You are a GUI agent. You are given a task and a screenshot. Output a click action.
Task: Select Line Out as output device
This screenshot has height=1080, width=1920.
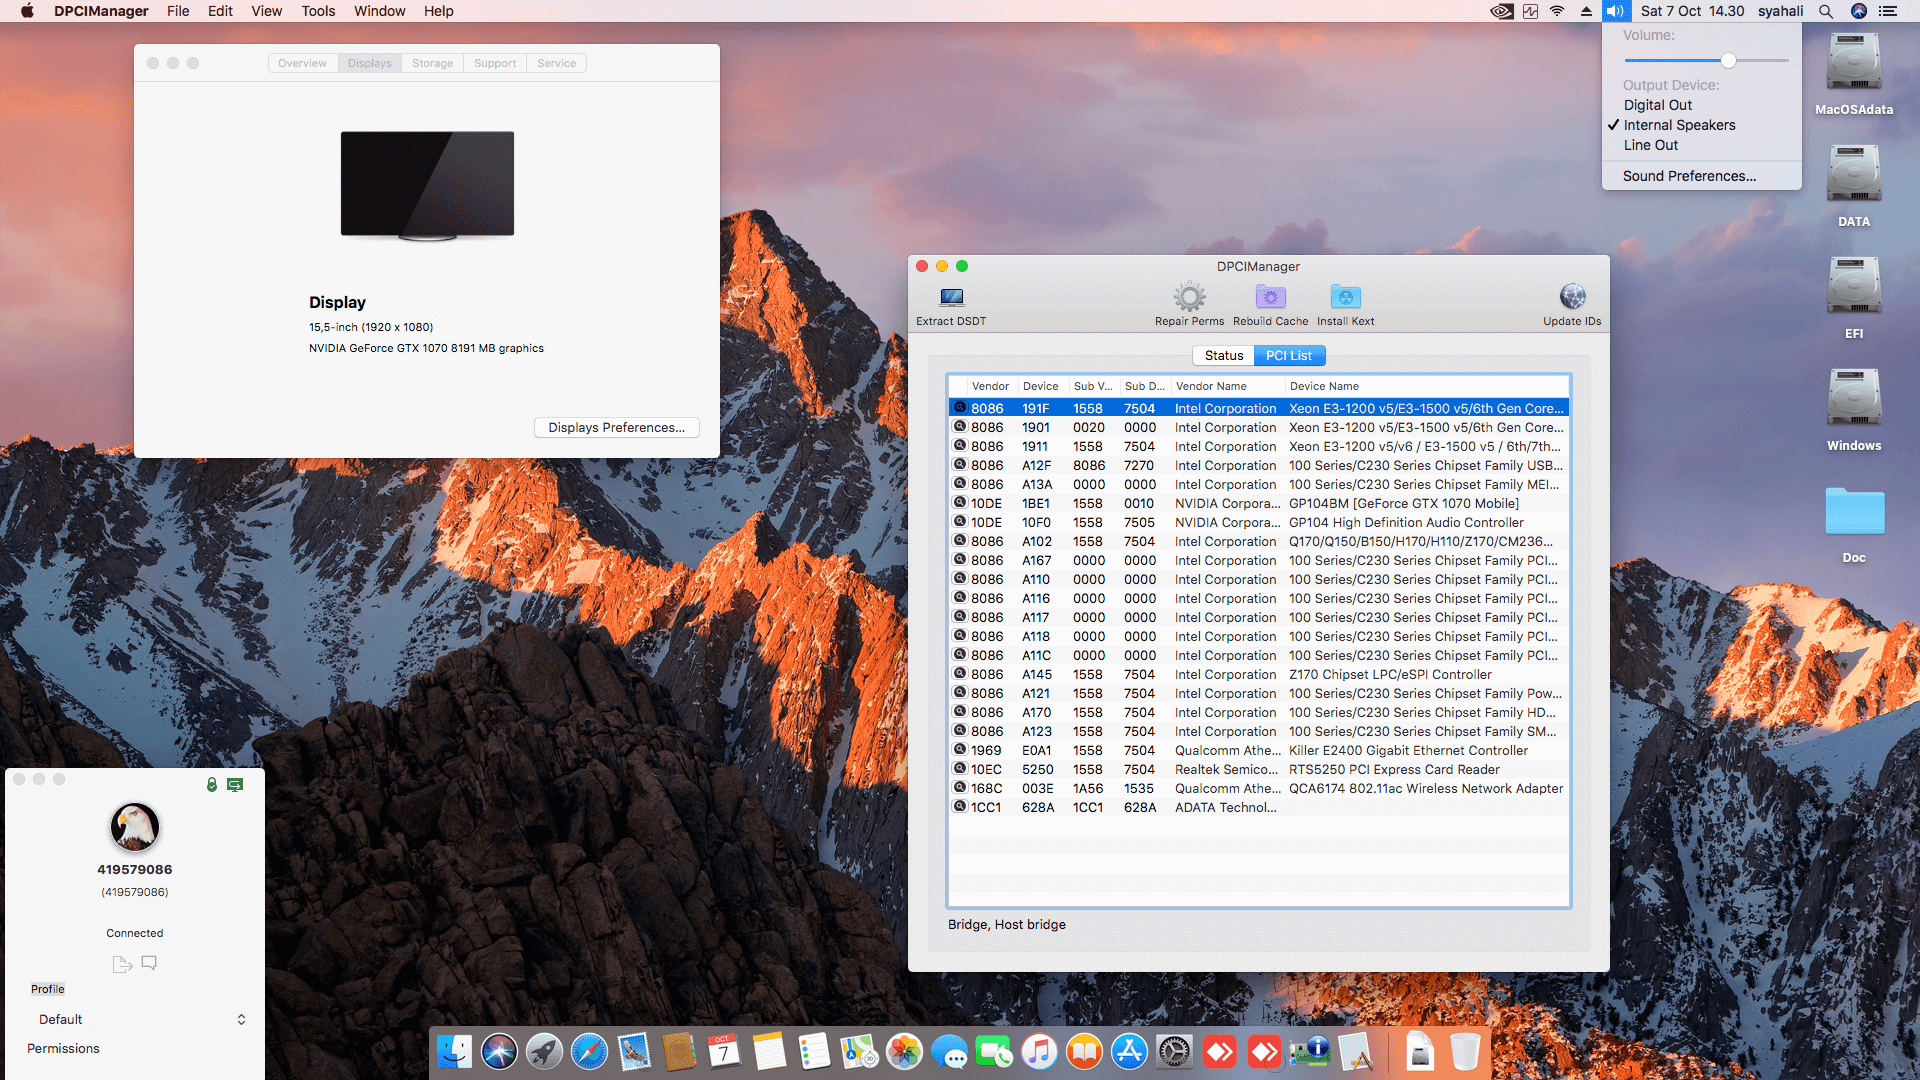(1650, 145)
